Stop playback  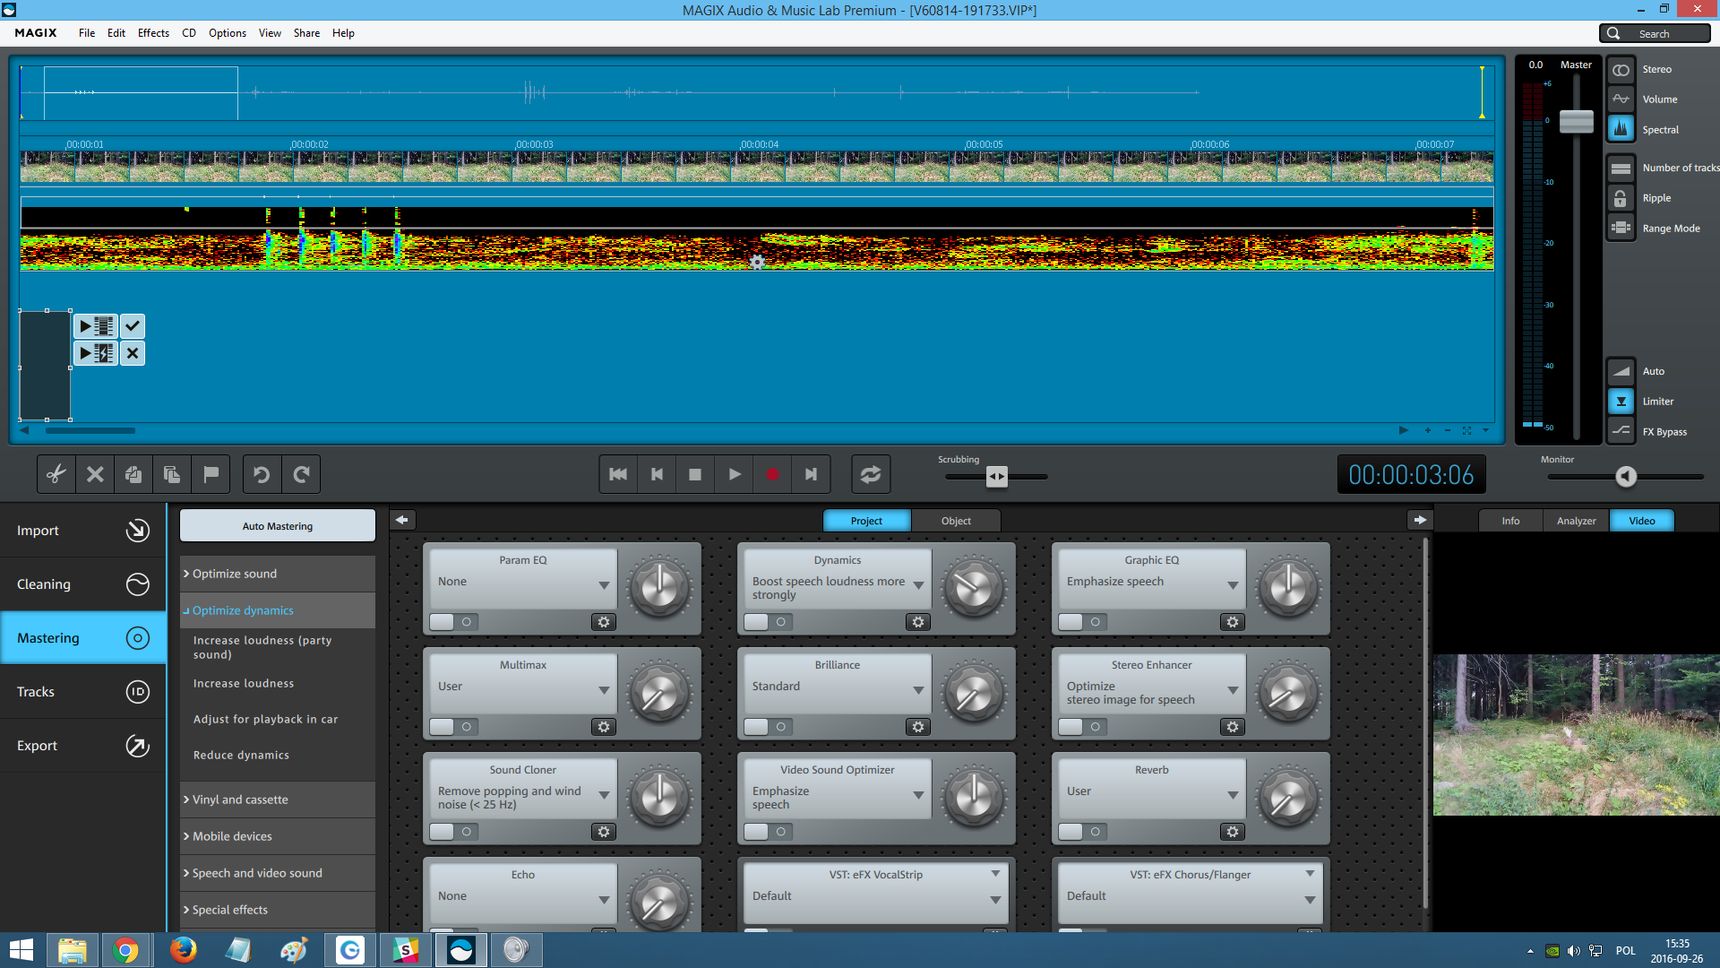tap(695, 474)
